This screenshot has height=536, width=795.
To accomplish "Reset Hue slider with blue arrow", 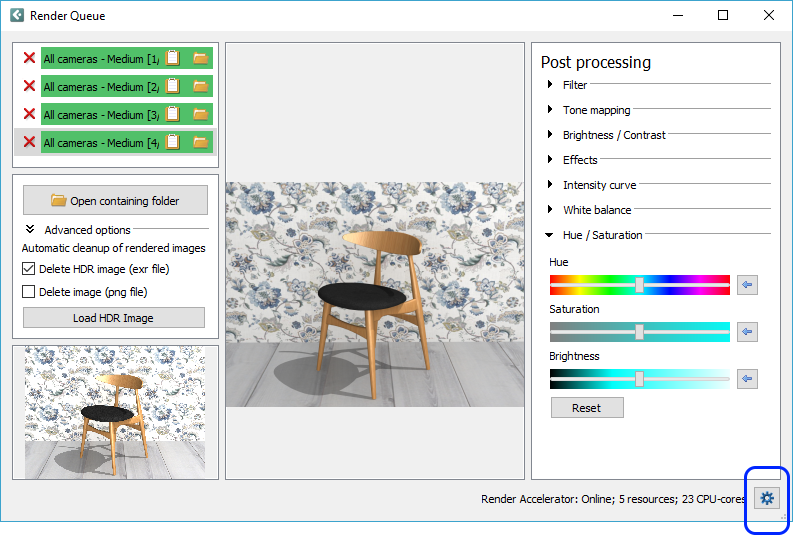I will pos(747,284).
